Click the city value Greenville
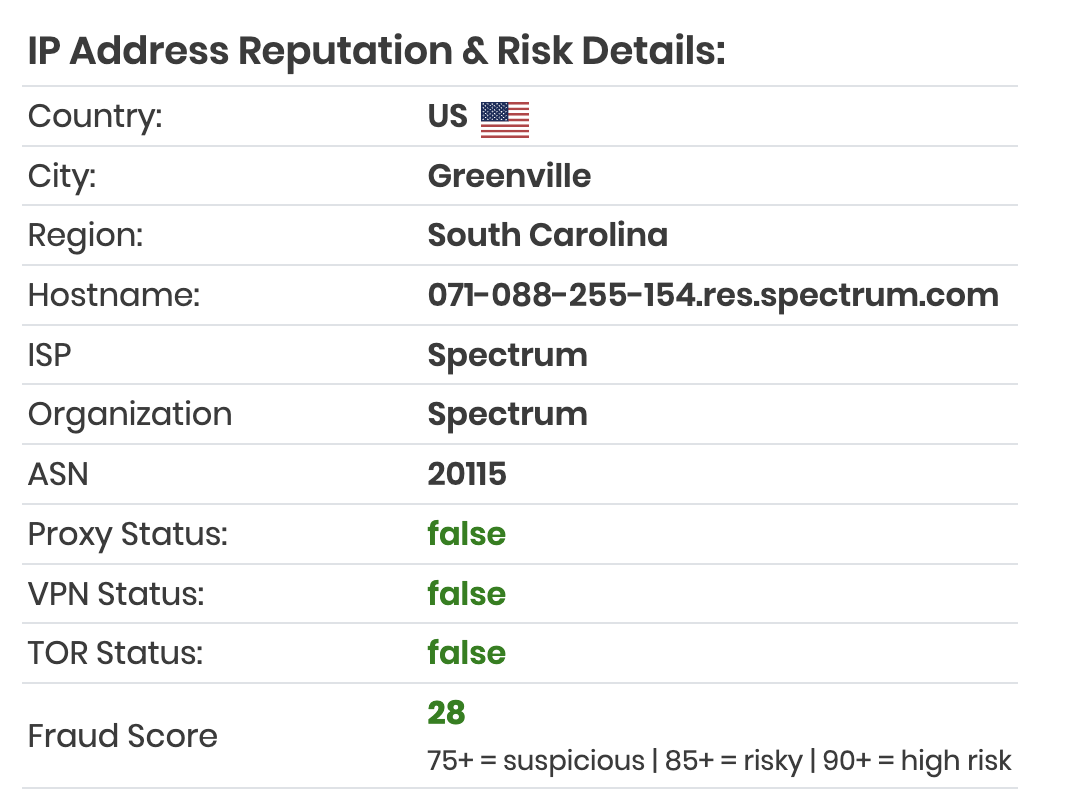 509,176
